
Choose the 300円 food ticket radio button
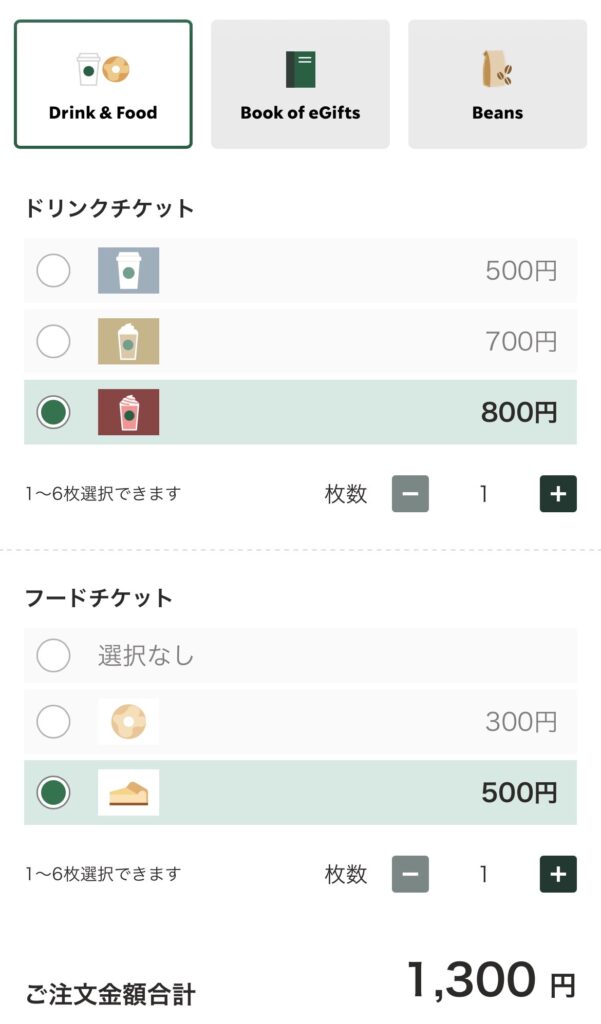click(53, 721)
